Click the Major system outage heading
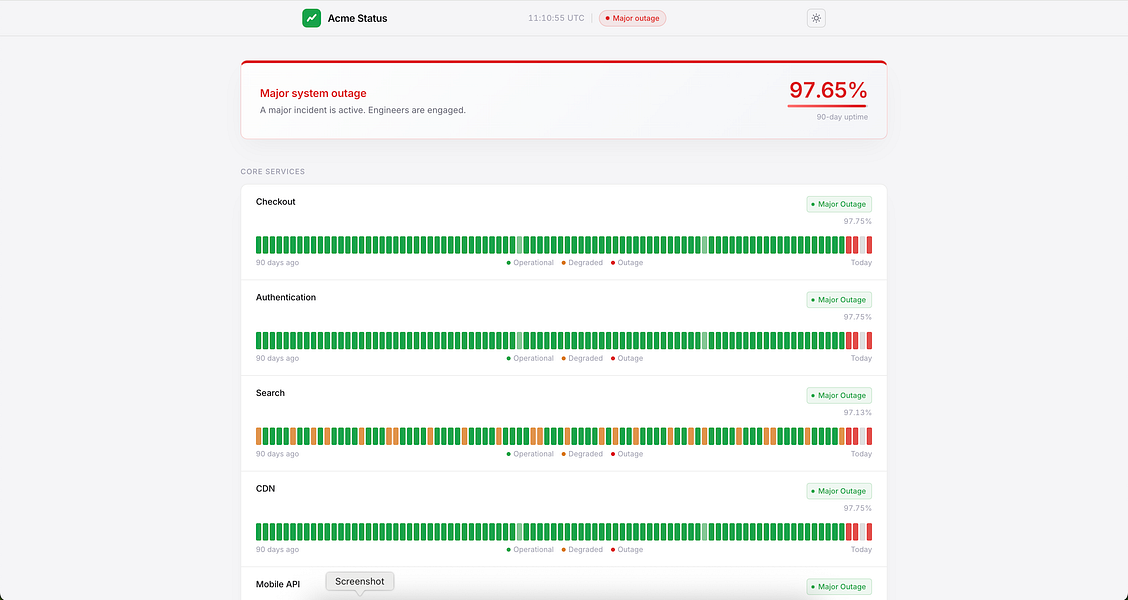1128x600 pixels. [313, 94]
